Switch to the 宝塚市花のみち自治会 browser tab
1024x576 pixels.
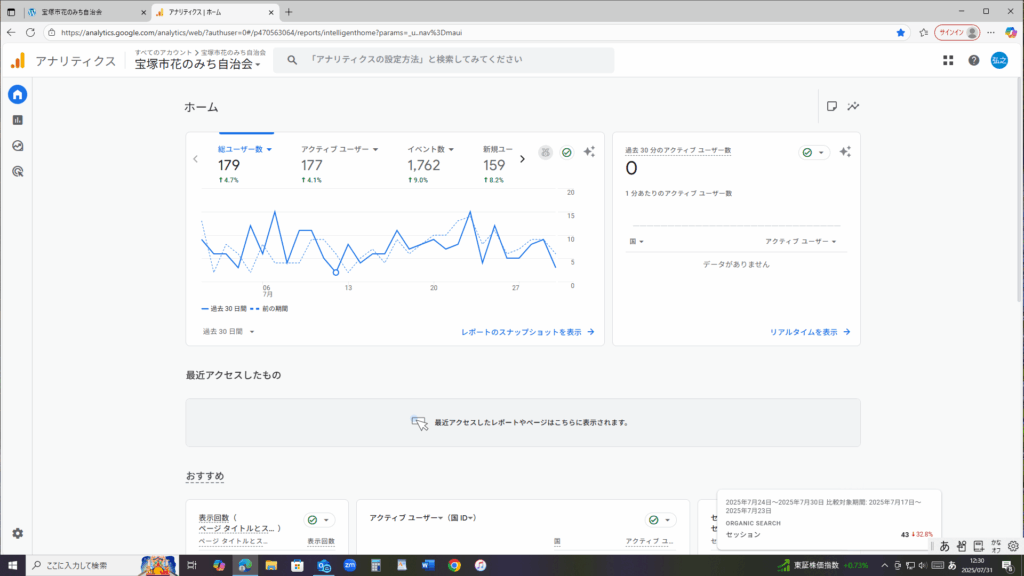tap(86, 12)
